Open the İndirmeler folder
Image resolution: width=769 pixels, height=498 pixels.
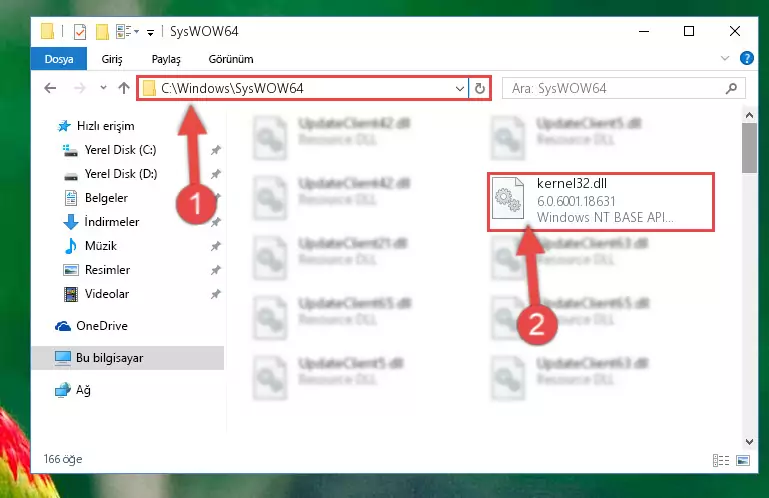pos(111,222)
